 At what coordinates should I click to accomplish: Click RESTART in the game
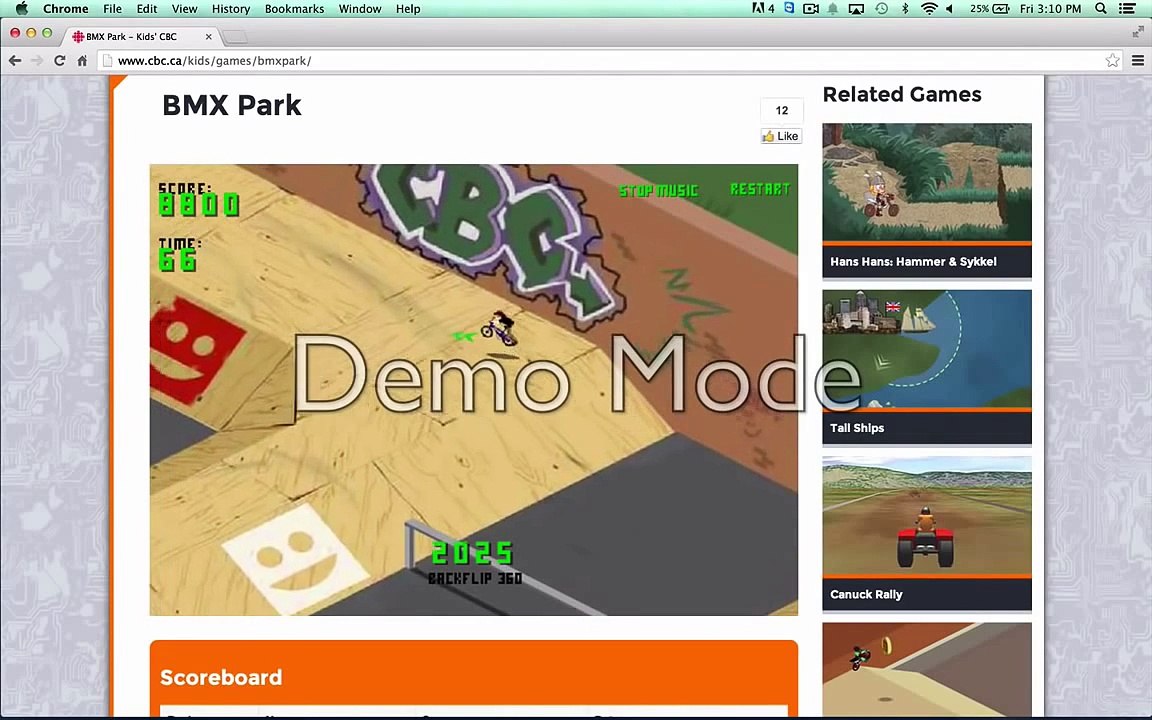point(760,190)
